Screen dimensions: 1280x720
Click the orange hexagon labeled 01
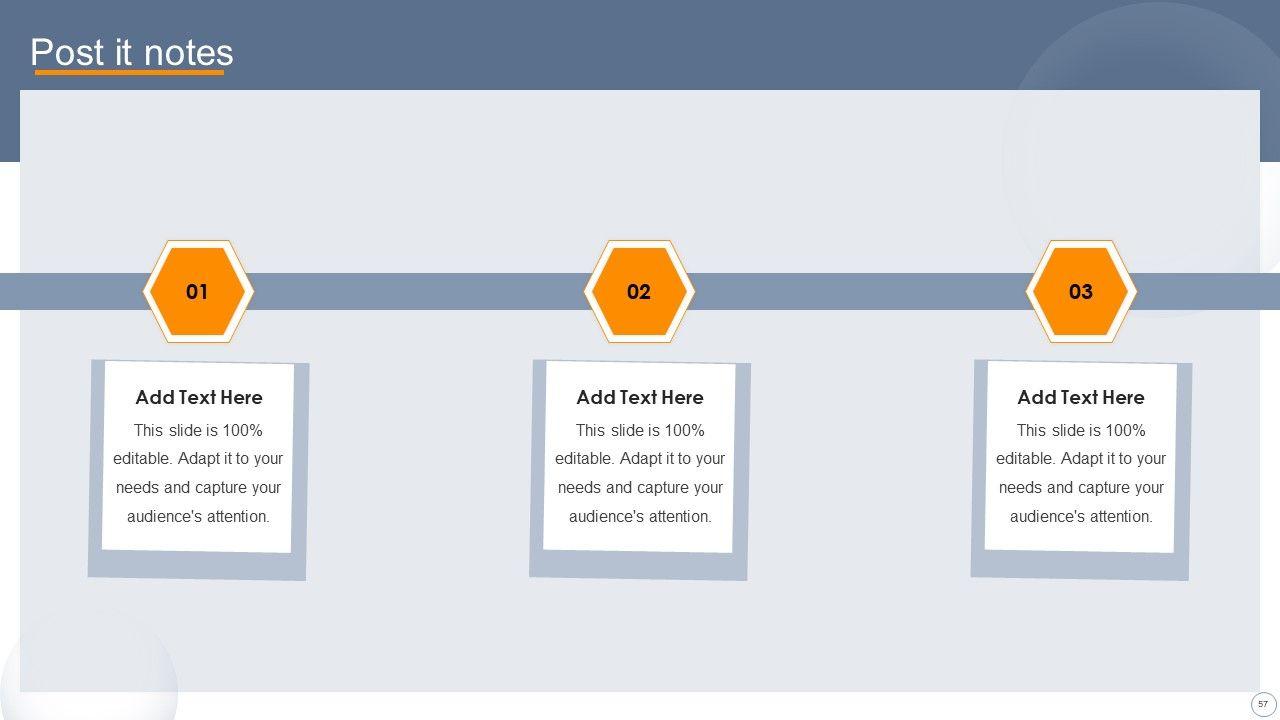(197, 292)
